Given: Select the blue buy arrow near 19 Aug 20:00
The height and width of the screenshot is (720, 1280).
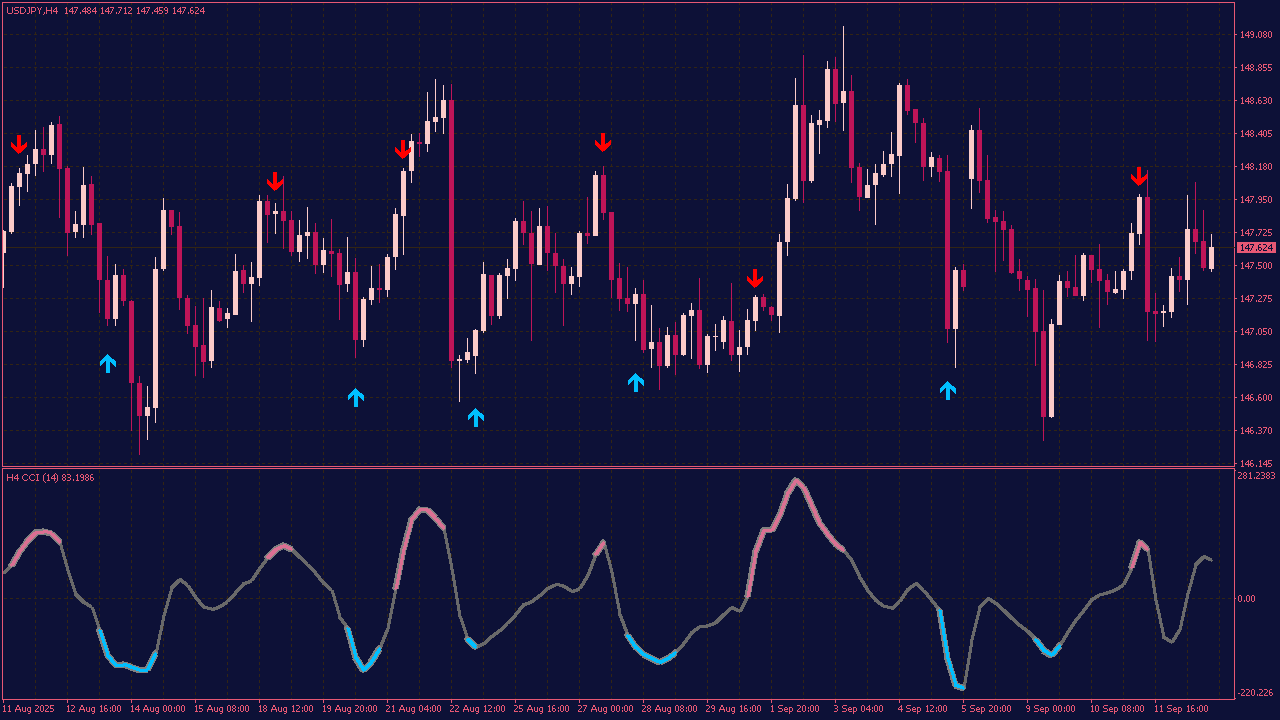Looking at the screenshot, I should click(x=356, y=397).
